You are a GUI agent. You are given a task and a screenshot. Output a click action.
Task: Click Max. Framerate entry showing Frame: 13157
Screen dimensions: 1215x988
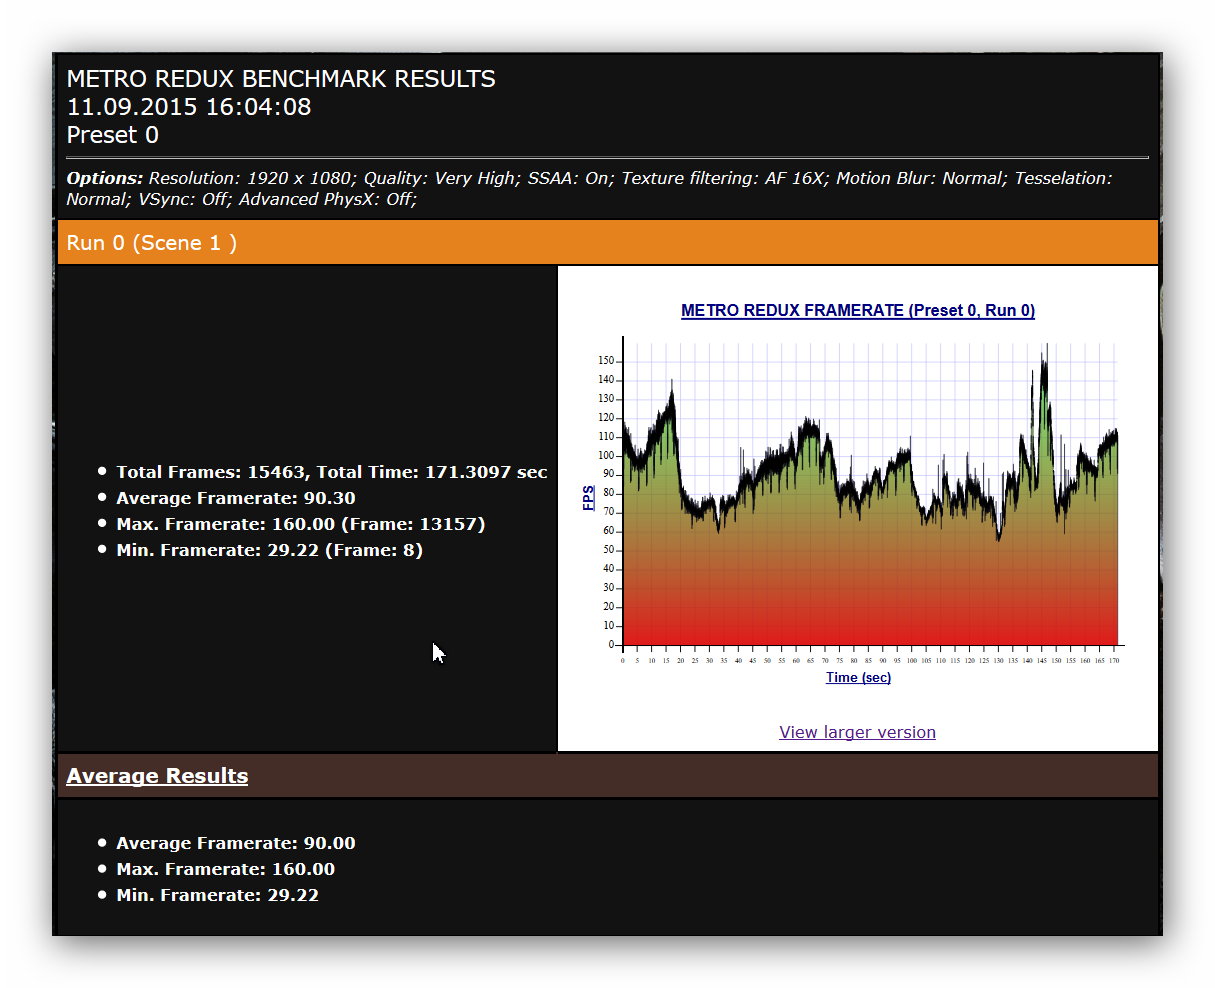pyautogui.click(x=300, y=524)
